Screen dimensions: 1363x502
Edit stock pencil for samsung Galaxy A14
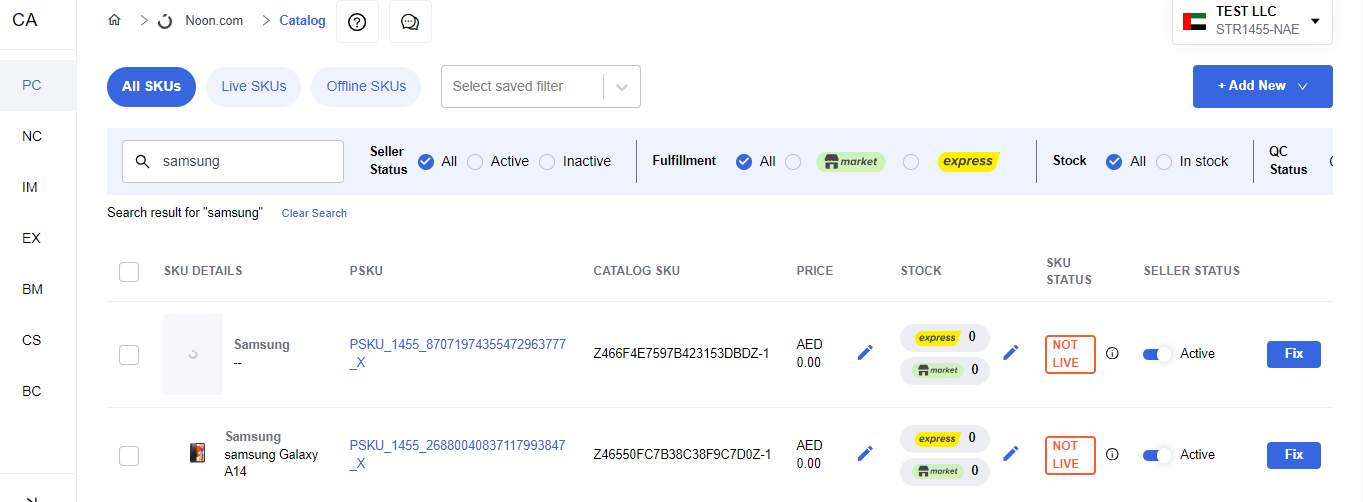1011,453
